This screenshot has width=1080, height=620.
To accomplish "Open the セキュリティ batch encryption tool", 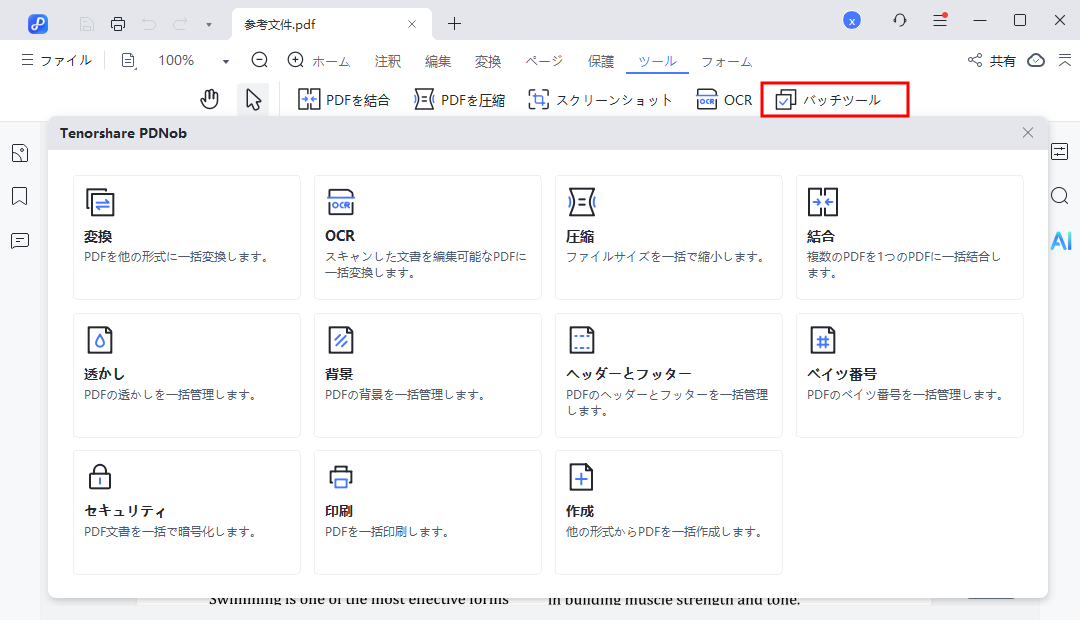I will pyautogui.click(x=186, y=512).
